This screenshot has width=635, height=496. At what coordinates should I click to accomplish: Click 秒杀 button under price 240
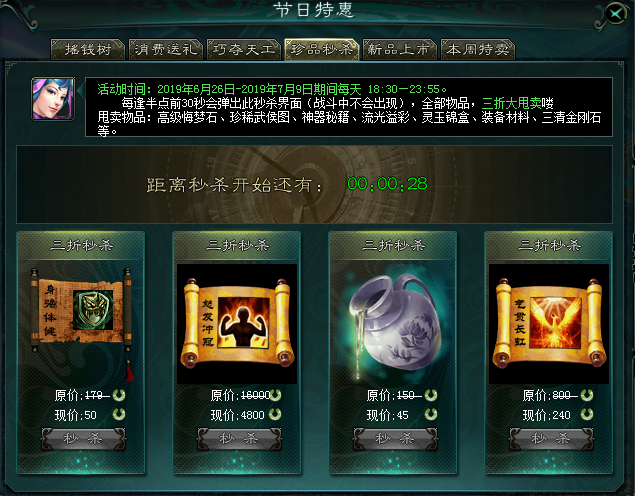pyautogui.click(x=551, y=439)
